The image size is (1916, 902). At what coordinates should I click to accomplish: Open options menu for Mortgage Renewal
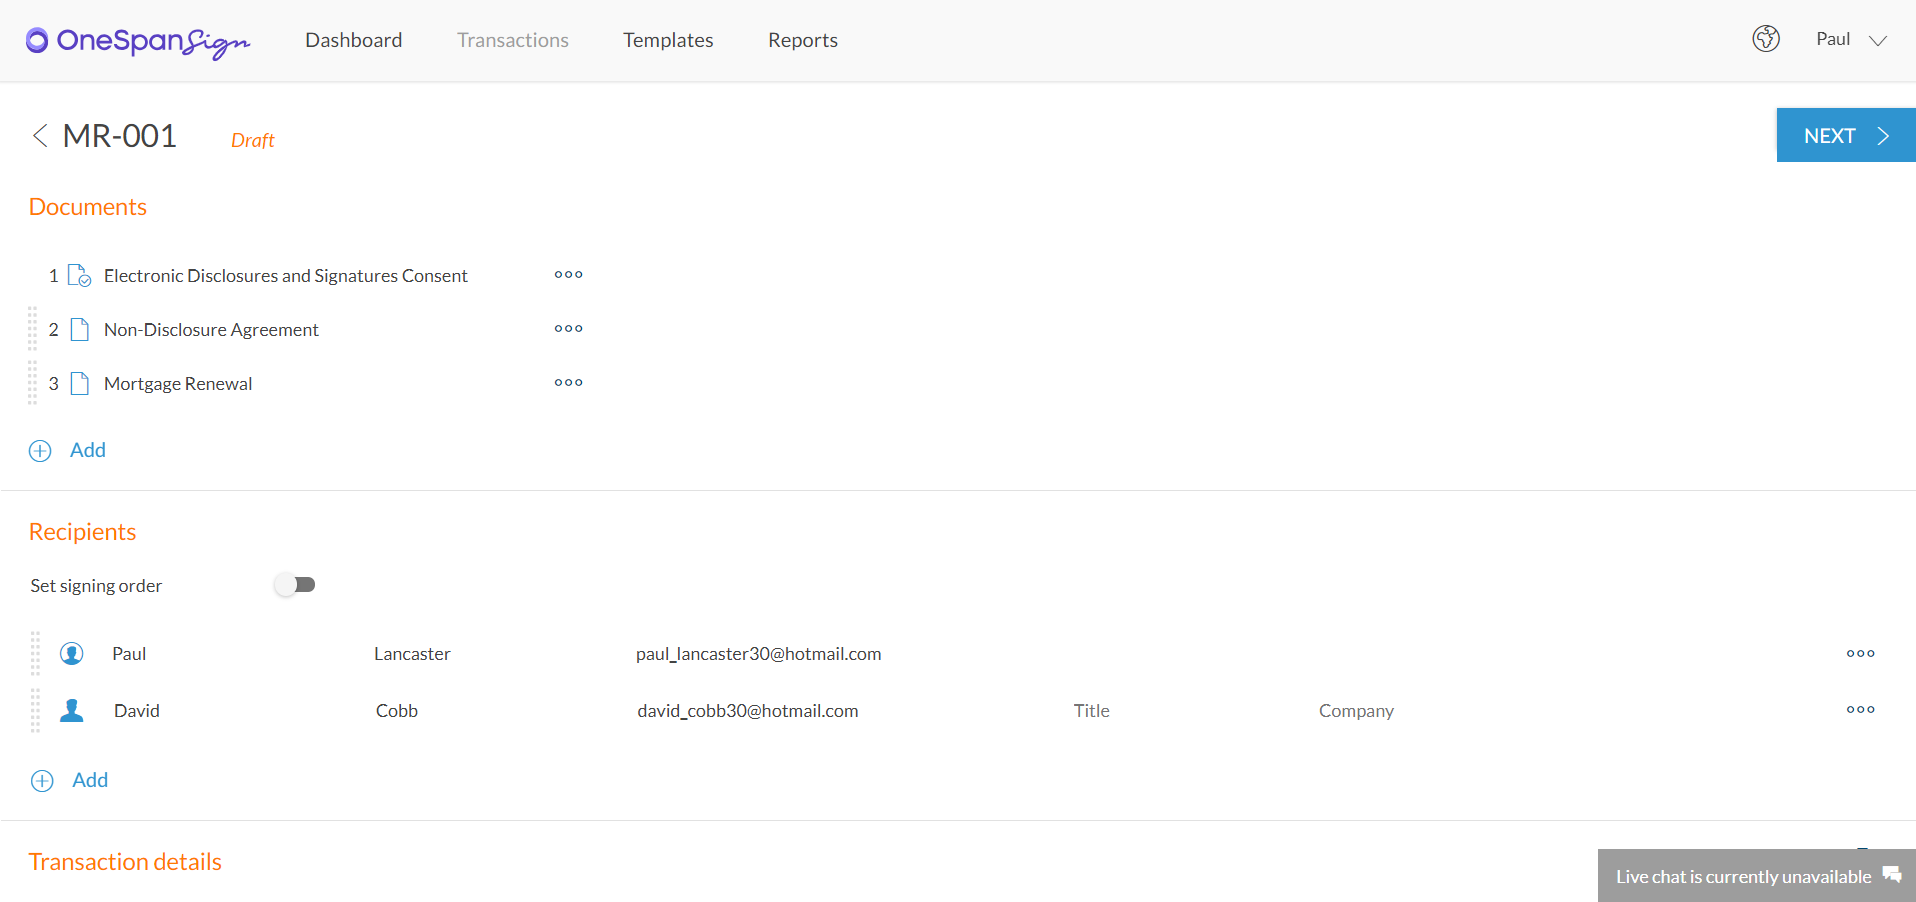[x=569, y=383]
